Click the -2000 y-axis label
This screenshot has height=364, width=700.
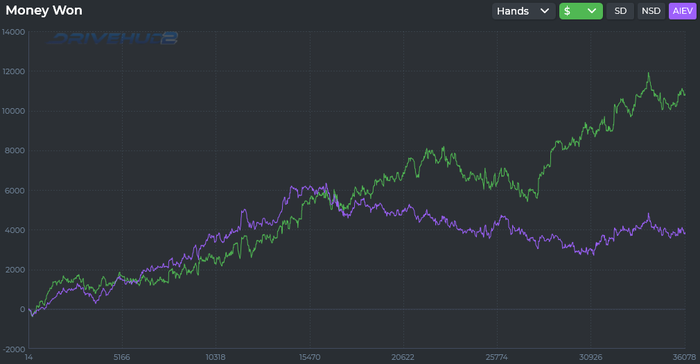(x=13, y=349)
